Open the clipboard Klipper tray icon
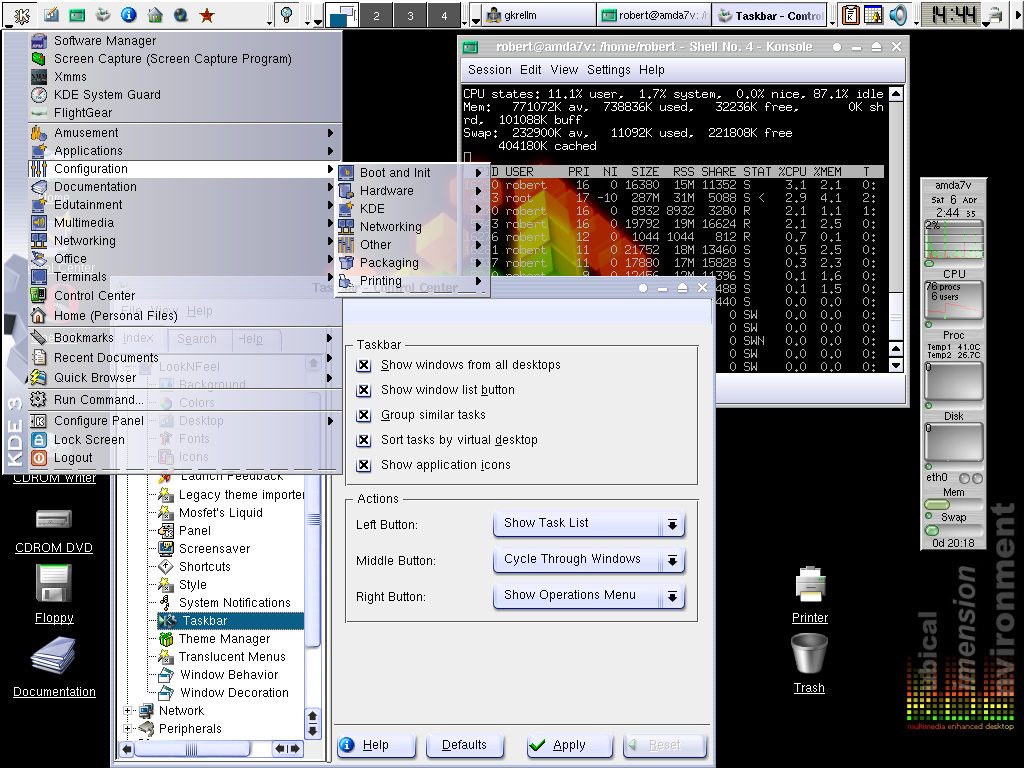1024x768 pixels. tap(850, 14)
